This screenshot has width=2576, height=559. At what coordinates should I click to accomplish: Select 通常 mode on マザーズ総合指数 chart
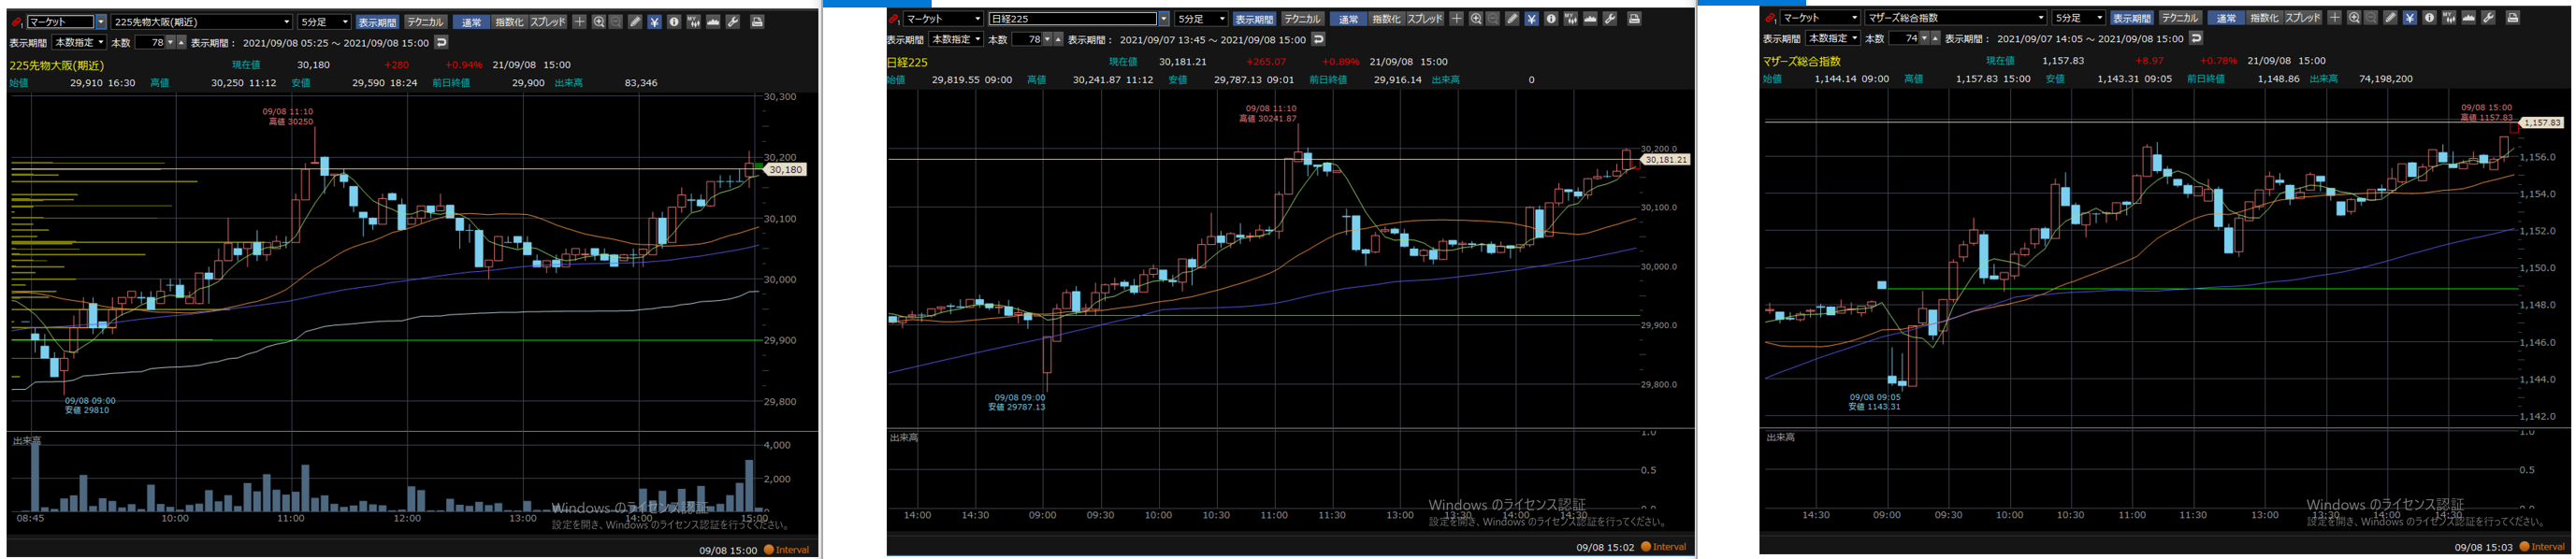click(x=2225, y=18)
